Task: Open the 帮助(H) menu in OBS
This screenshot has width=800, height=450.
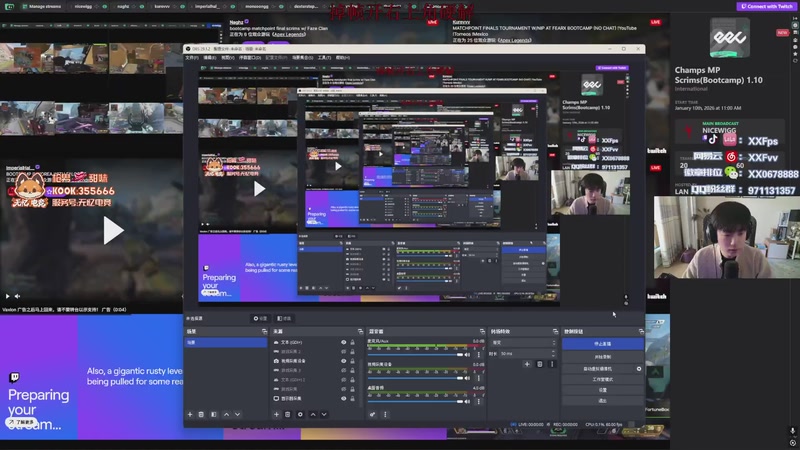Action: click(343, 58)
